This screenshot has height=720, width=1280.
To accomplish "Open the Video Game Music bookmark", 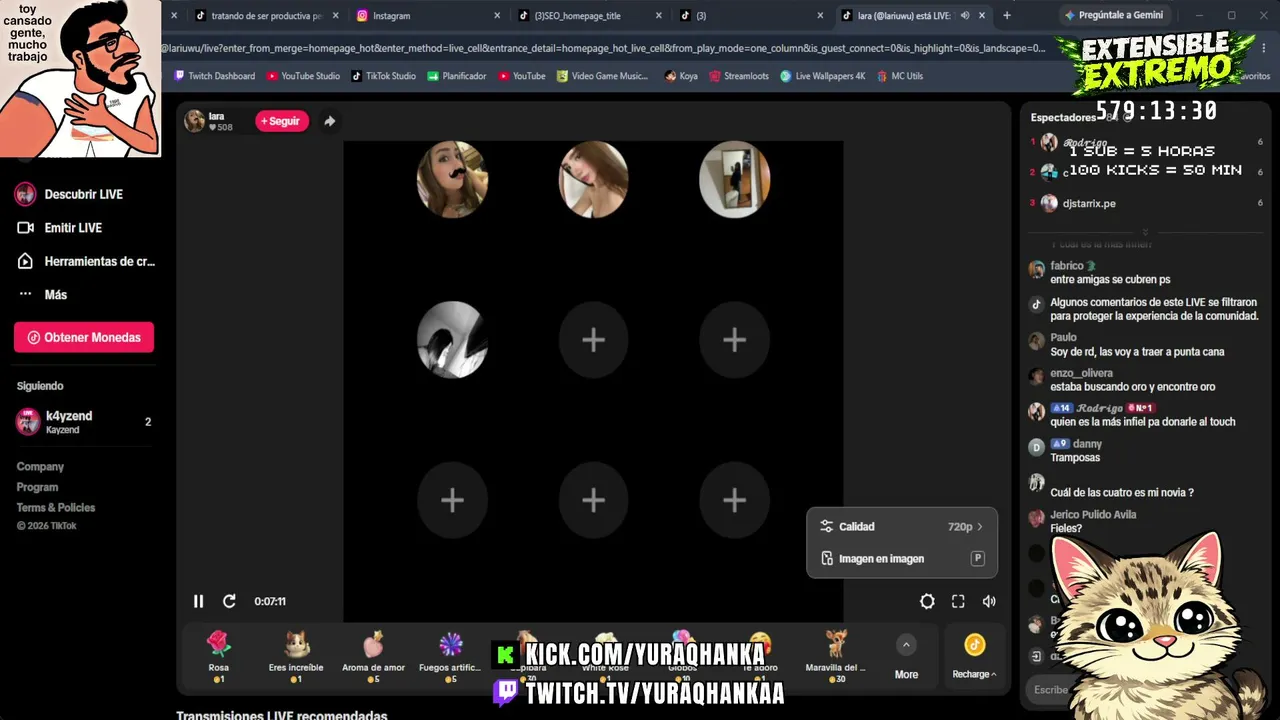I will pos(603,76).
